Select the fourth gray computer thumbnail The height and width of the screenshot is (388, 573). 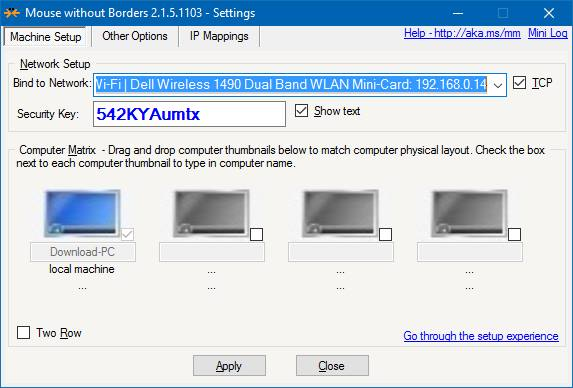pyautogui.click(x=469, y=213)
